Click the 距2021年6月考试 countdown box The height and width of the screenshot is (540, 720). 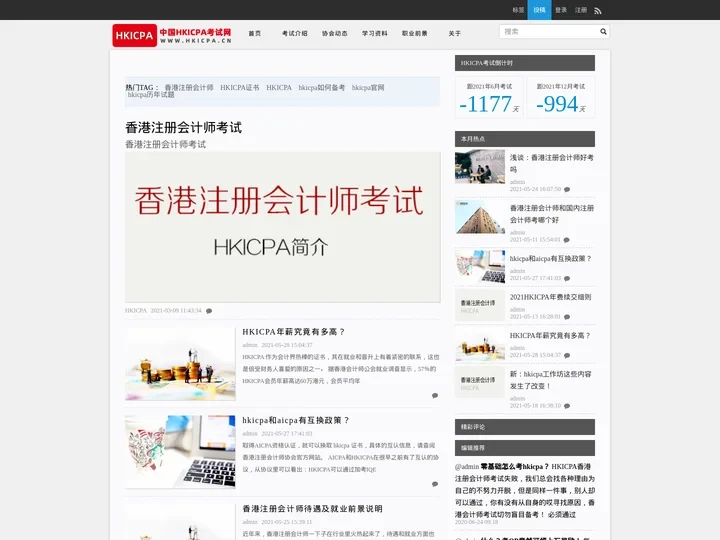tap(489, 97)
